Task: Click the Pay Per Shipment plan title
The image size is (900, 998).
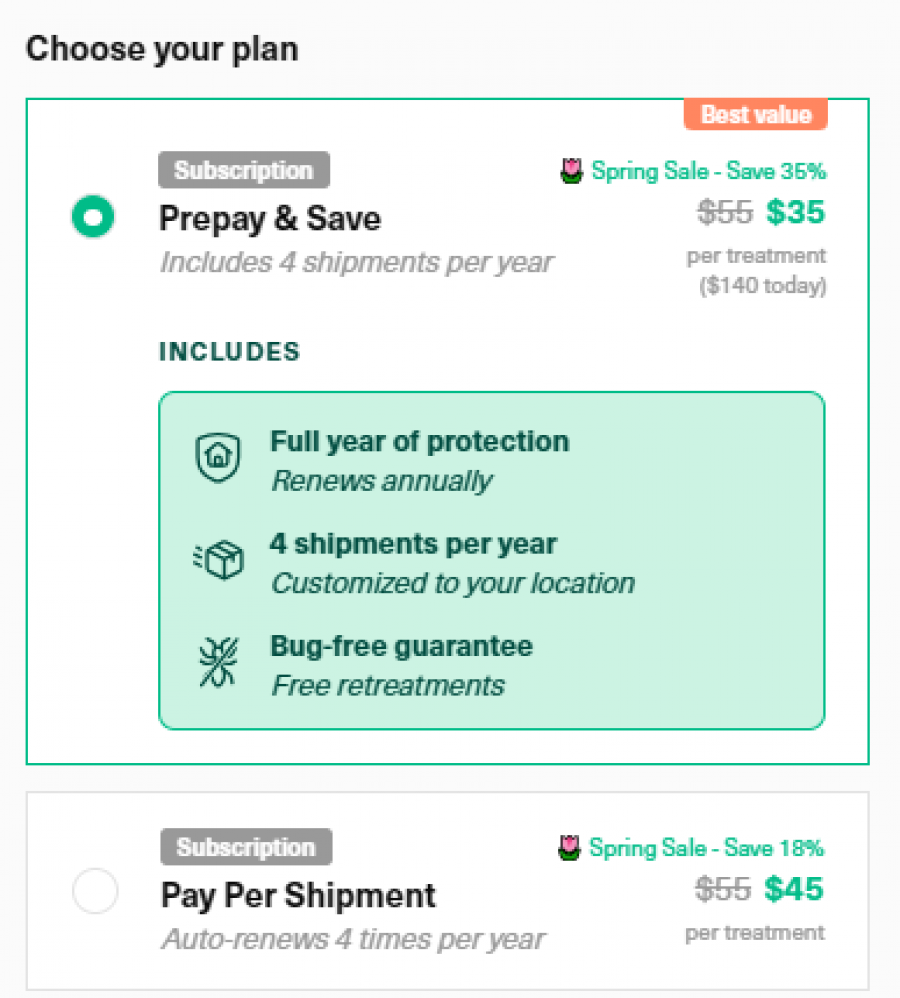Action: tap(298, 895)
